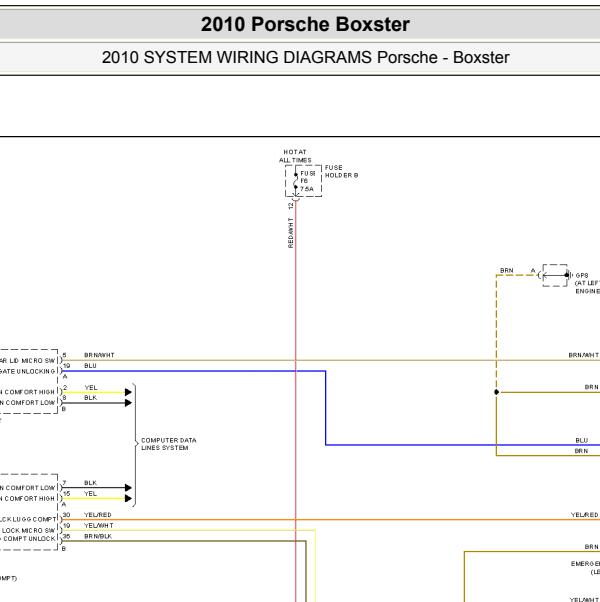Click the arrowhead on the pin 8 BLK wire
Viewport: 600px width, 602px height.
click(128, 403)
